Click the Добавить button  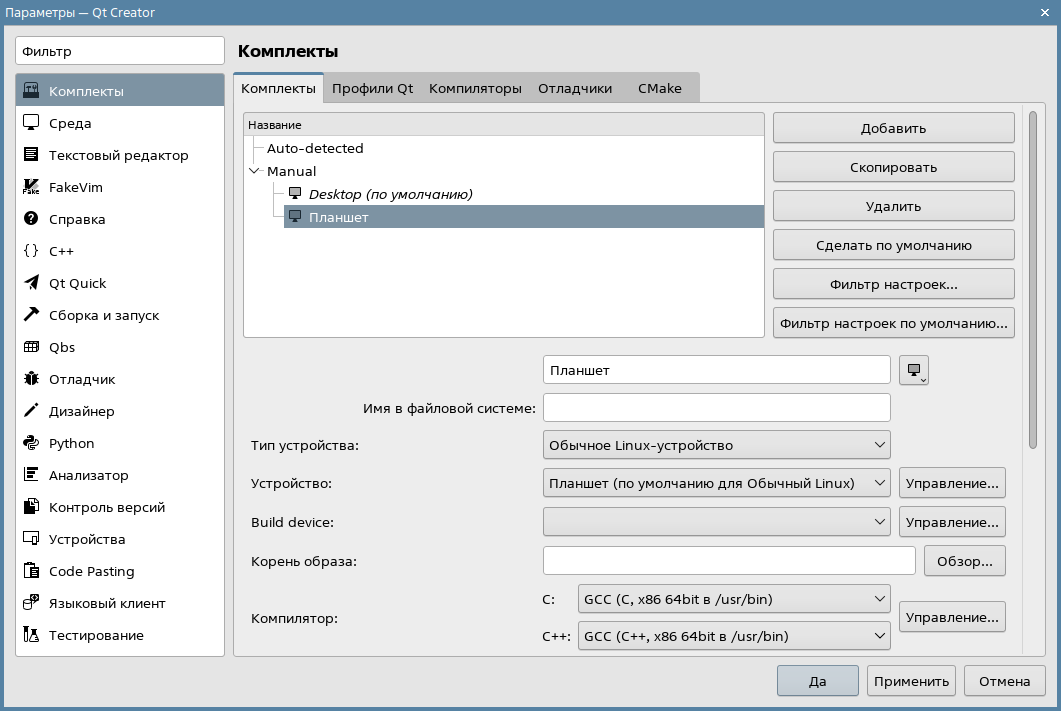coord(893,128)
